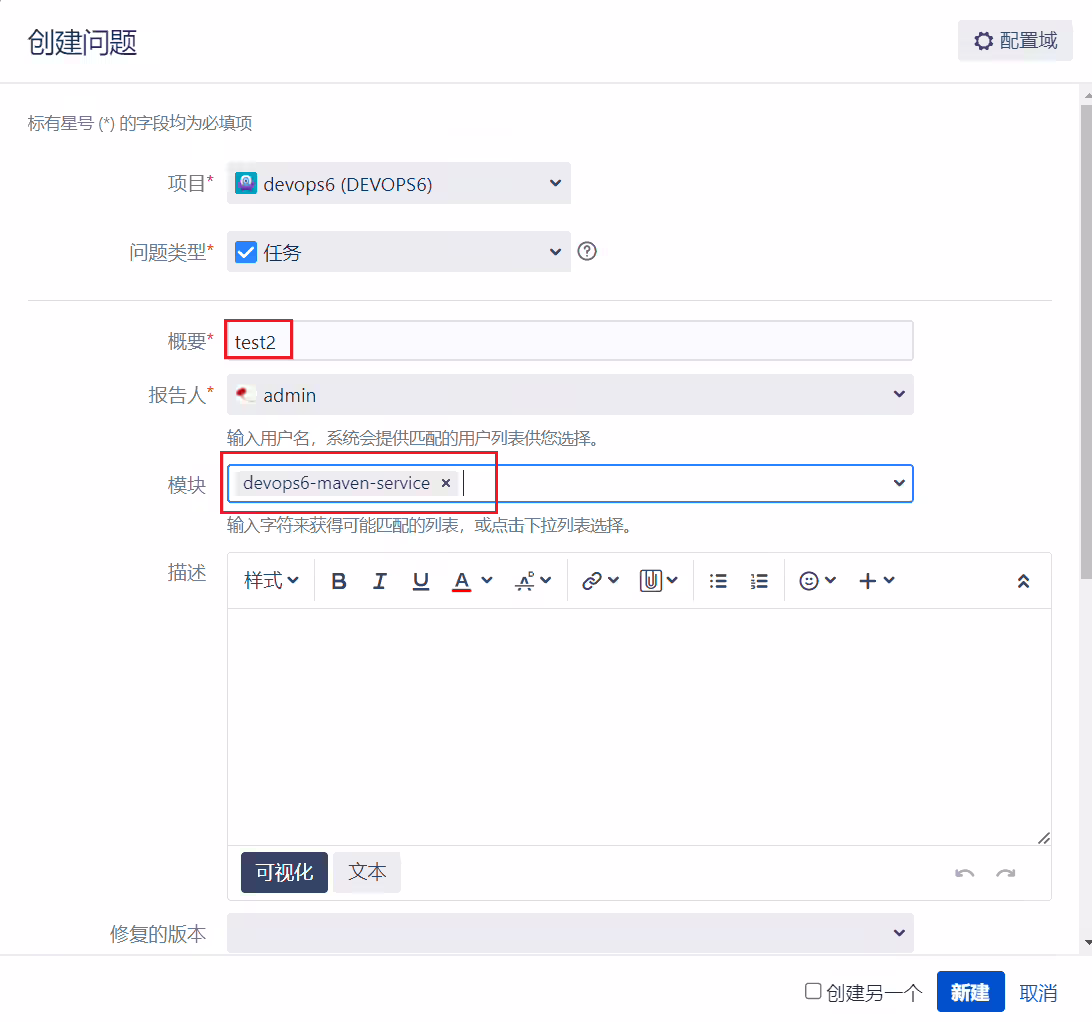Collapse the editor toolbar
The width and height of the screenshot is (1092, 1022).
tap(1023, 581)
